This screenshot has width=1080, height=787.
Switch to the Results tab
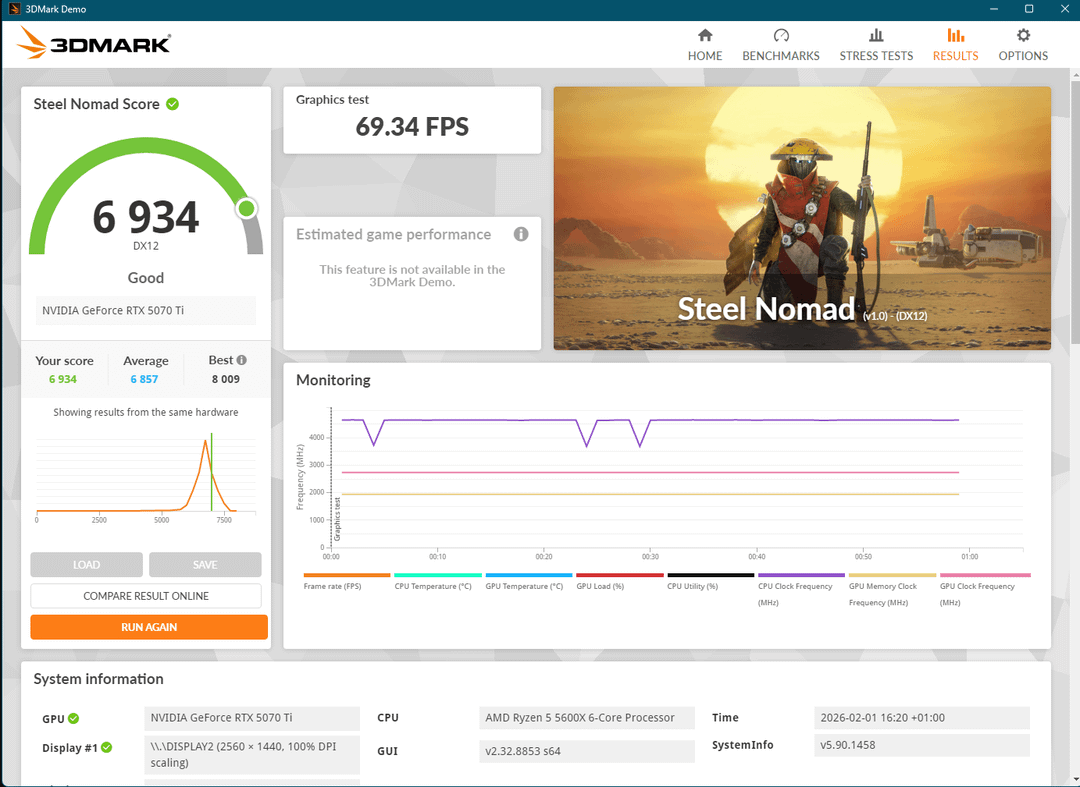955,44
